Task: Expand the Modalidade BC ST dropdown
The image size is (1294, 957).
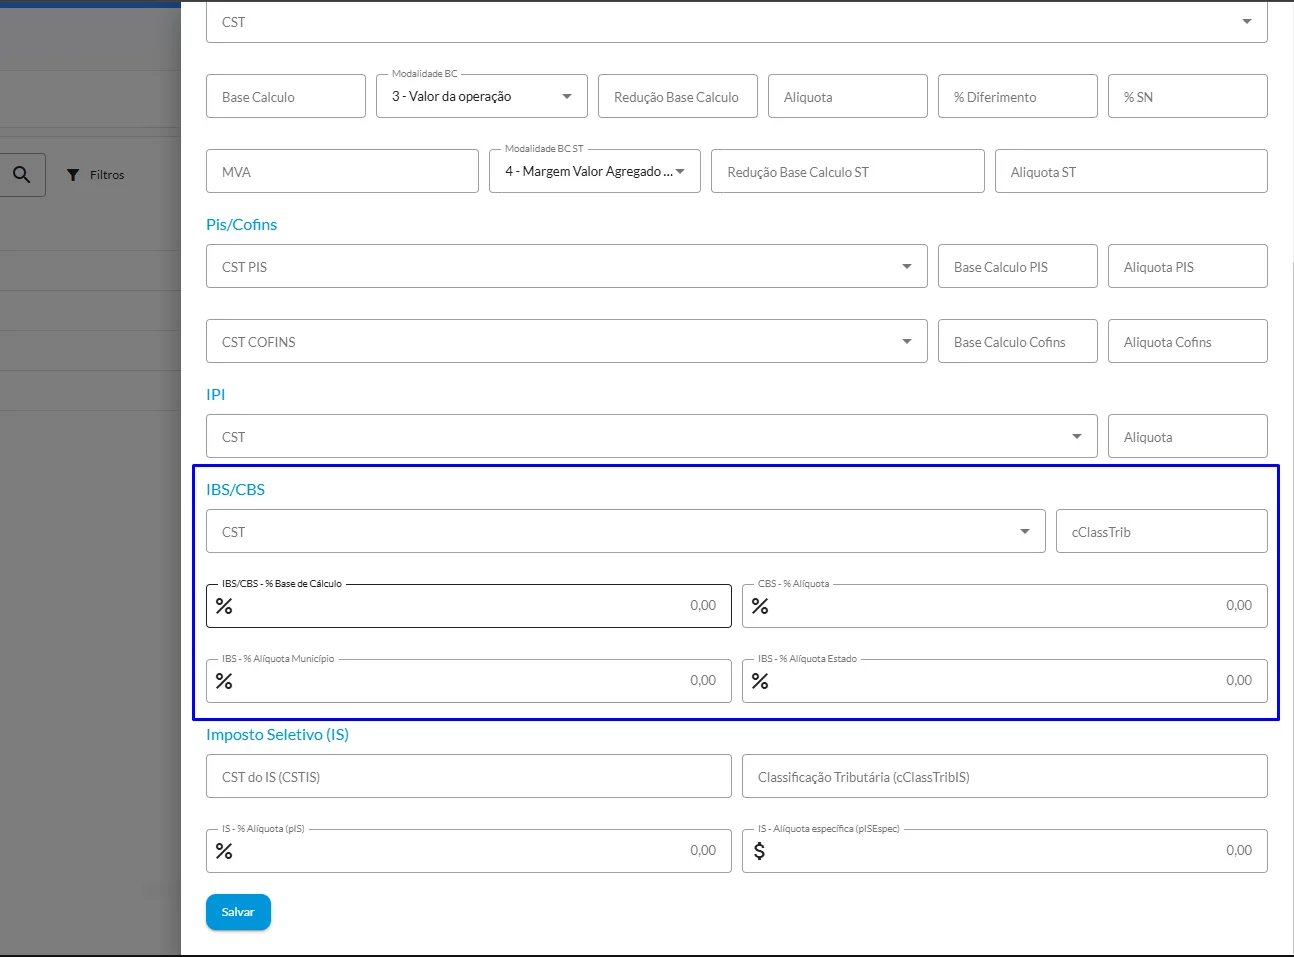Action: coord(595,171)
